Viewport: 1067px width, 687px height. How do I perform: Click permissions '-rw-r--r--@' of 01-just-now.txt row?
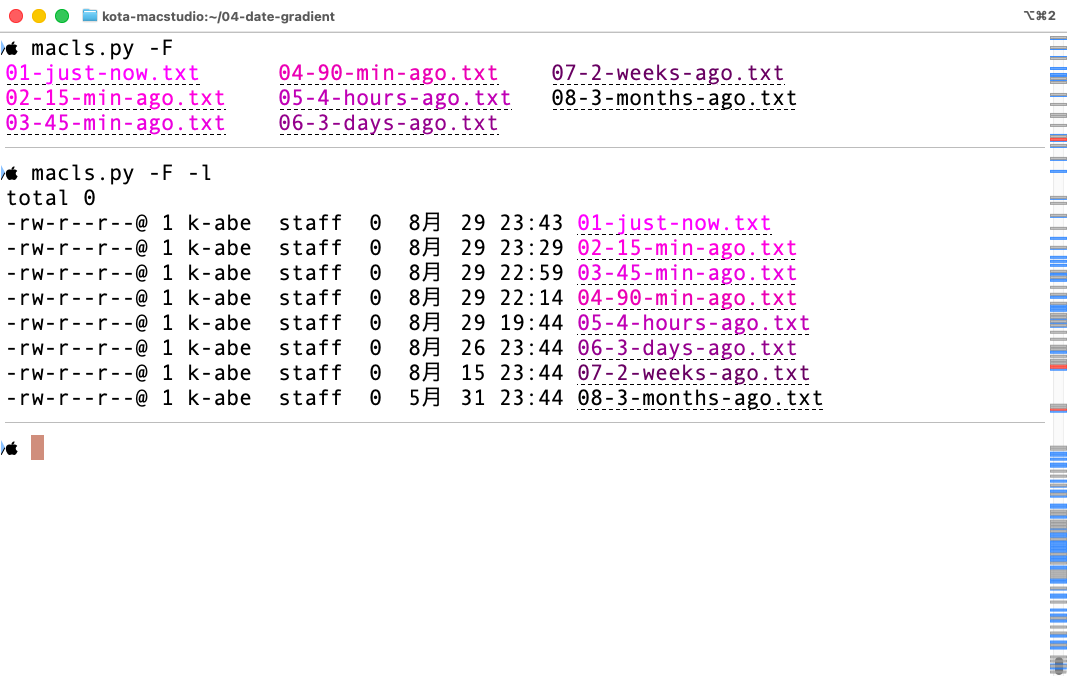pos(77,224)
